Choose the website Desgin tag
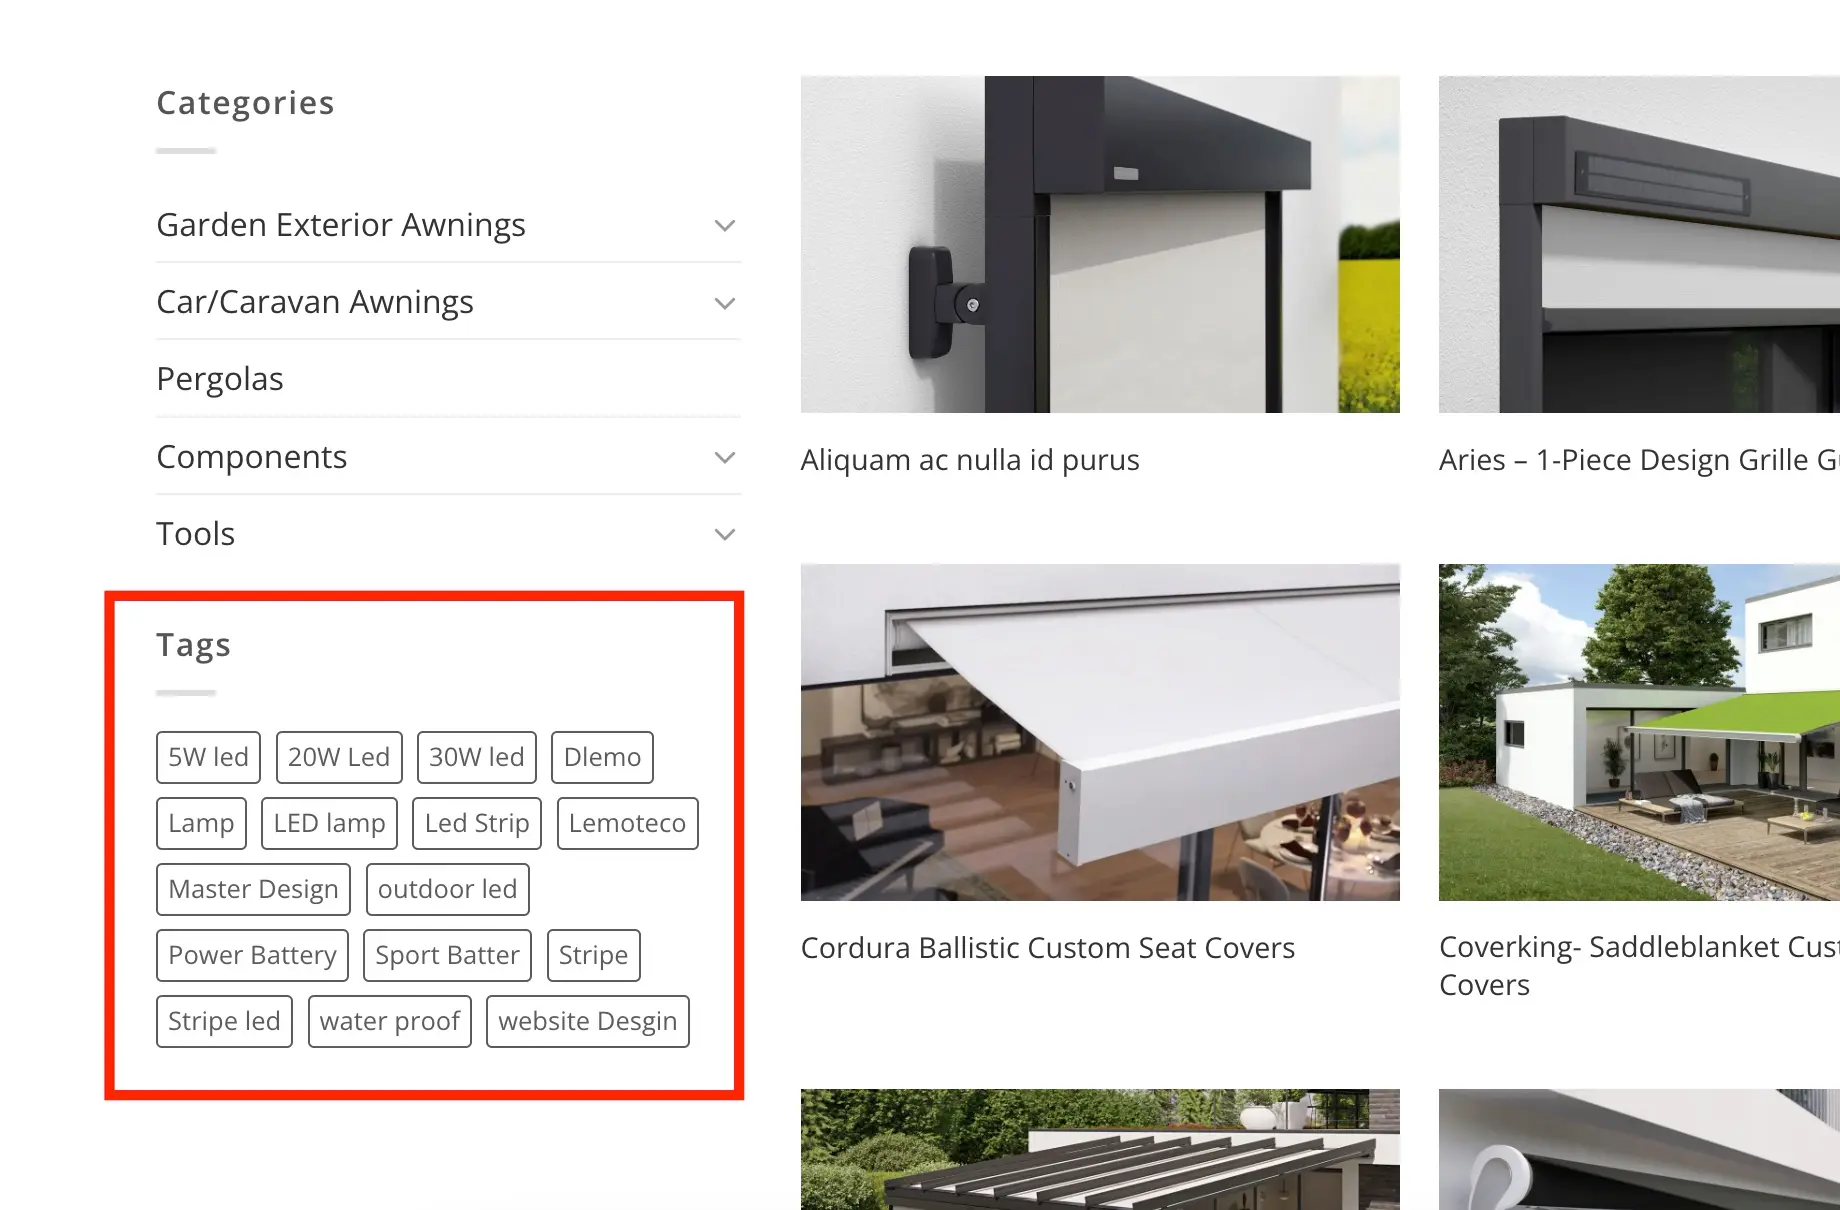The width and height of the screenshot is (1840, 1210). pyautogui.click(x=587, y=1021)
